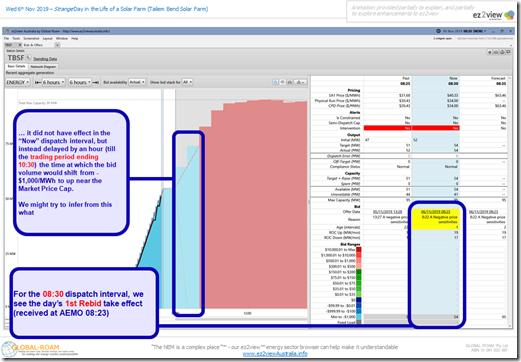This screenshot has height=362, width=521.
Task: Click the print icon in widget header
Action: (x=496, y=52)
